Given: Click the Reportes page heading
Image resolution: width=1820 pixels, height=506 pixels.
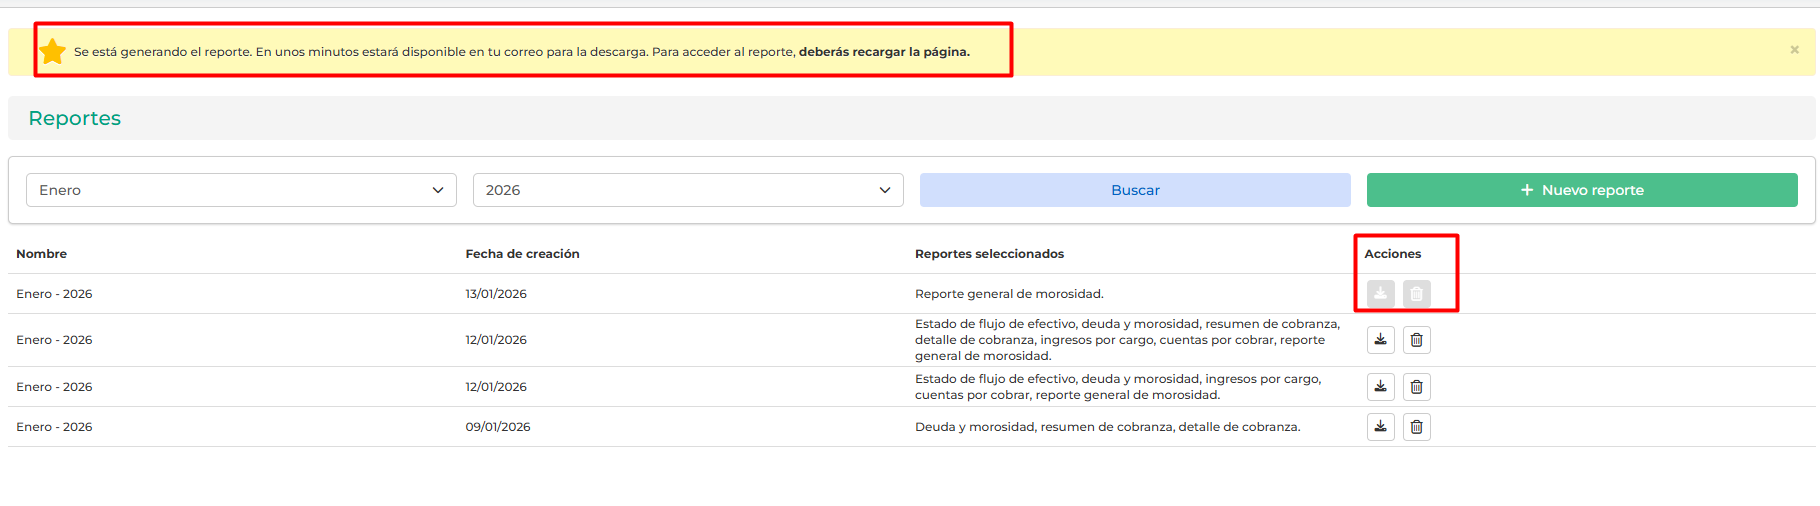Looking at the screenshot, I should pos(75,118).
